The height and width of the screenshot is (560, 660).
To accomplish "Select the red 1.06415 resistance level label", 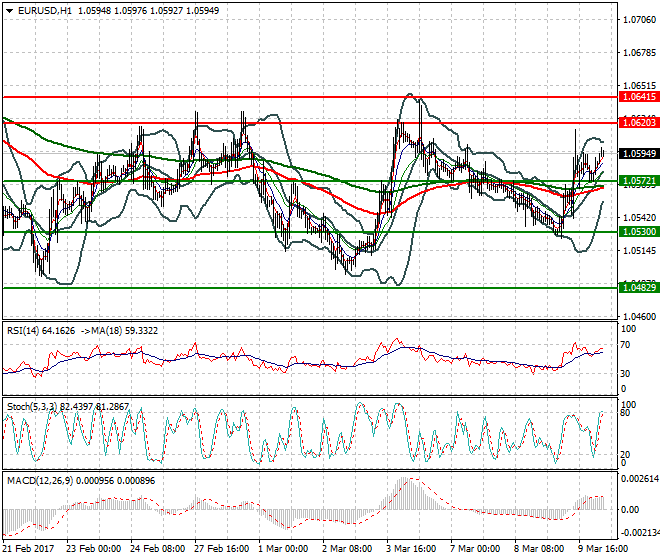I will point(639,97).
